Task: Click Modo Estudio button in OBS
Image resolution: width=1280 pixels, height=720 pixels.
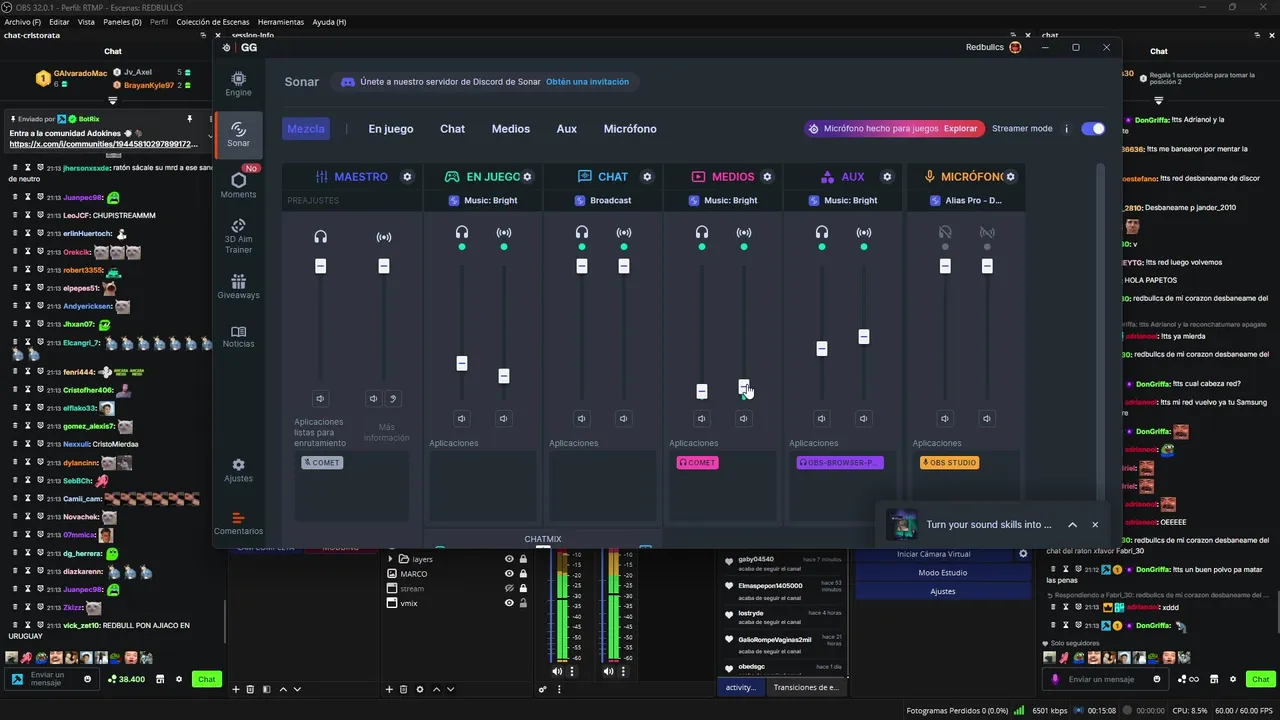Action: (943, 572)
